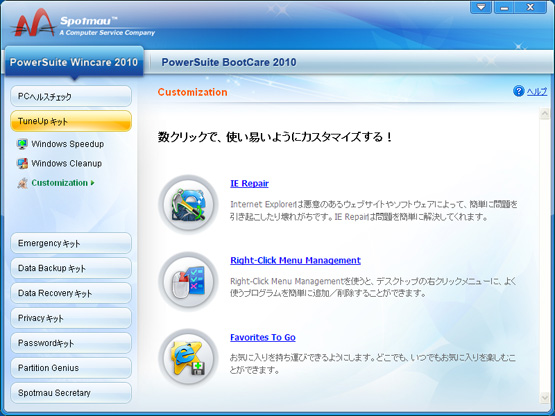Minimize the Spotmau window
The width and height of the screenshot is (555, 416).
point(504,7)
